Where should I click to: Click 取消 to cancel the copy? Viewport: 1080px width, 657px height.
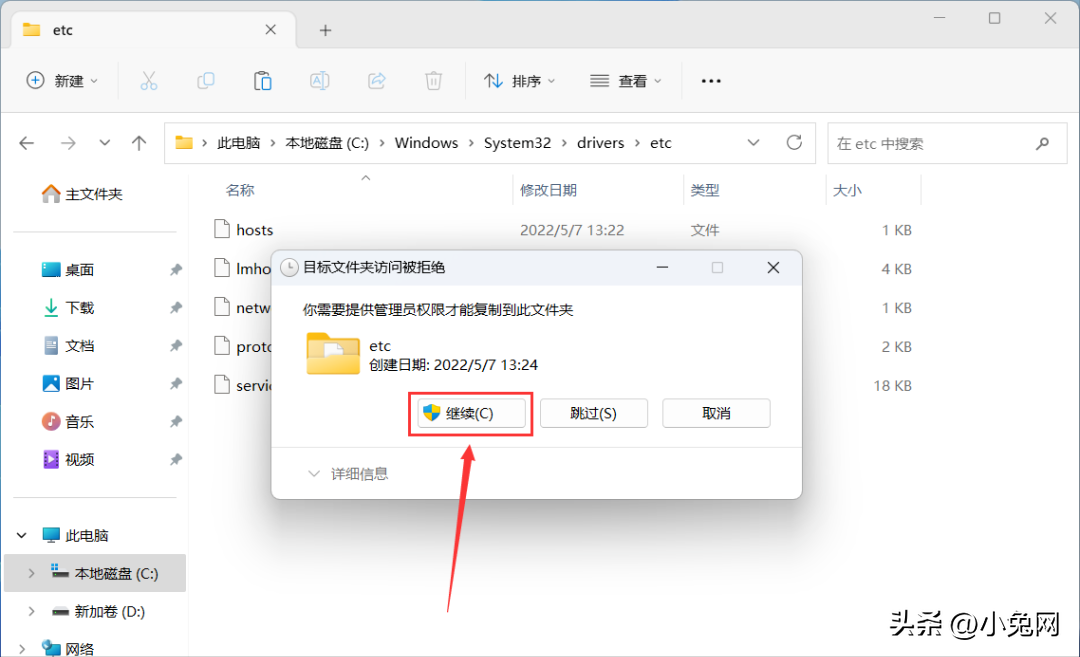coord(716,413)
